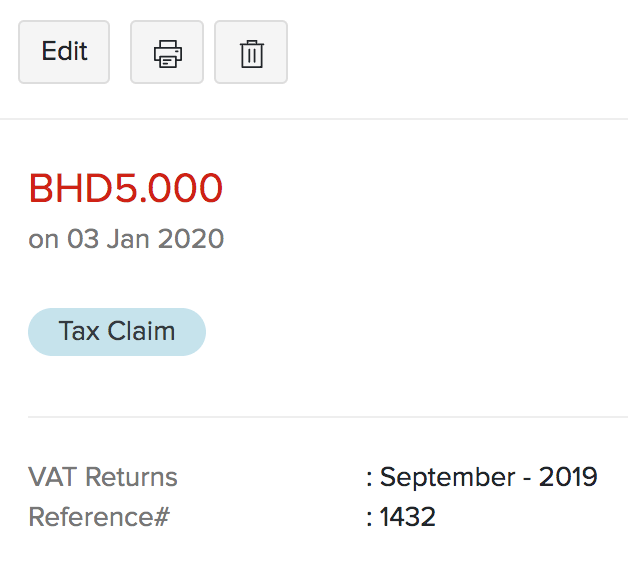Click the Edit button
This screenshot has height=576, width=628.
point(64,52)
